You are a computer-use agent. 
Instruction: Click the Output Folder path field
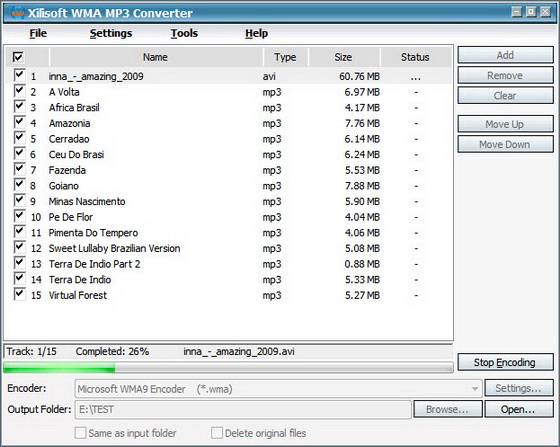pos(243,409)
